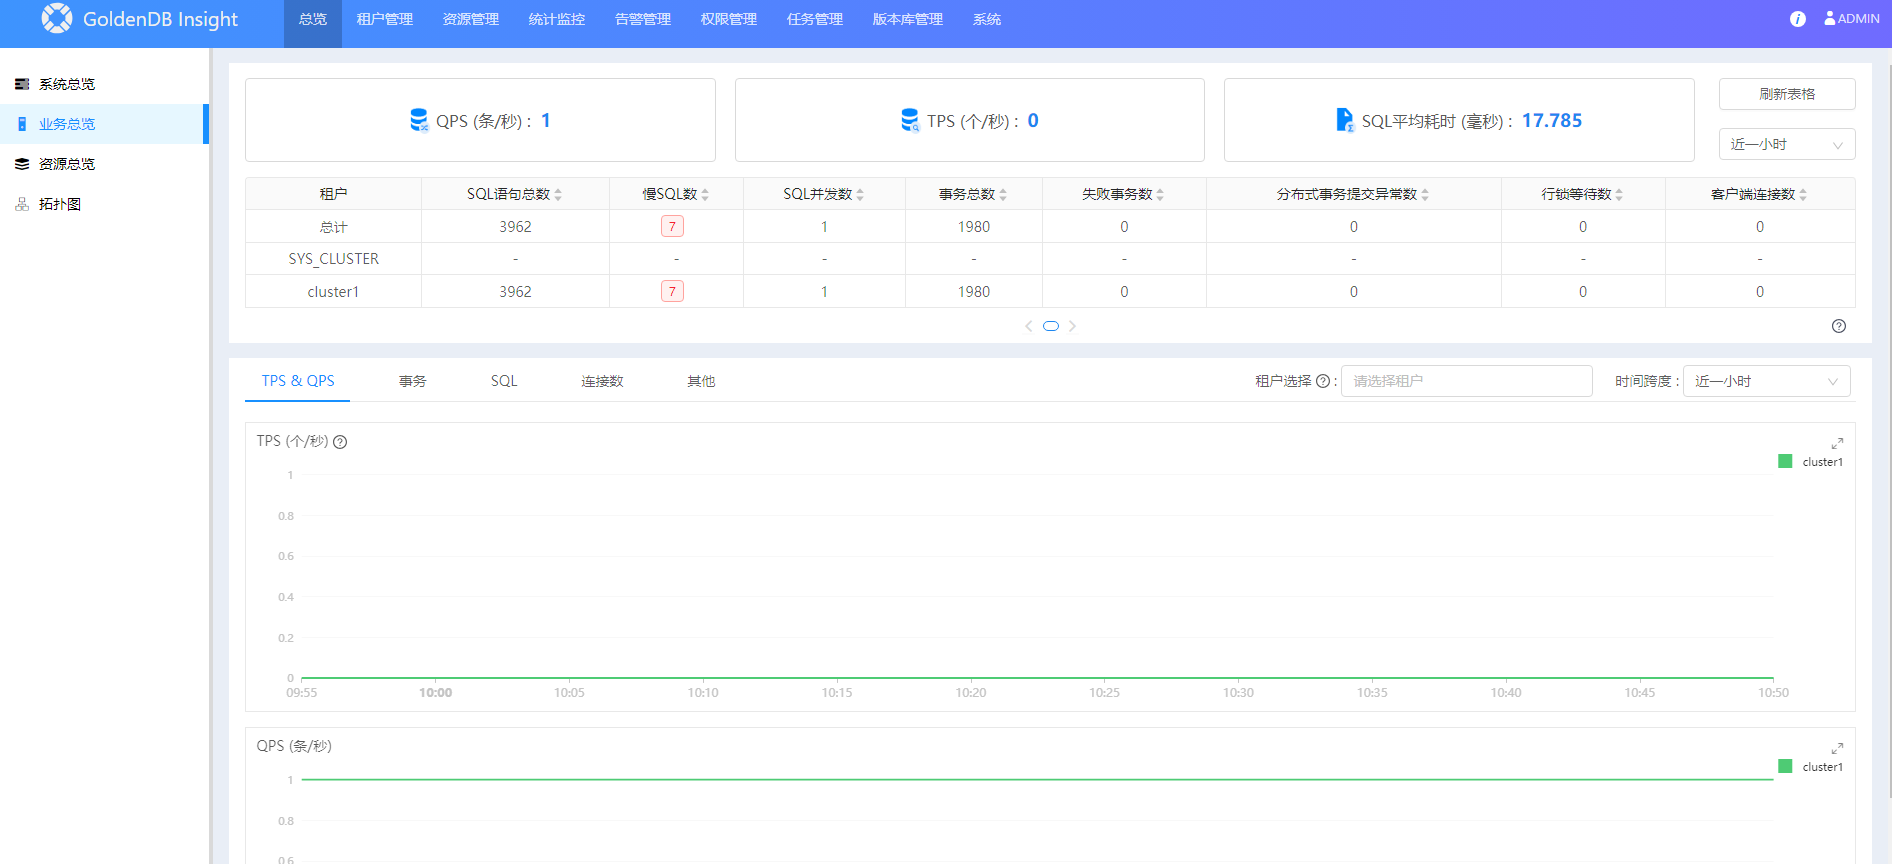1892x864 pixels.
Task: Select the TPS & QPS tab
Action: coord(298,381)
